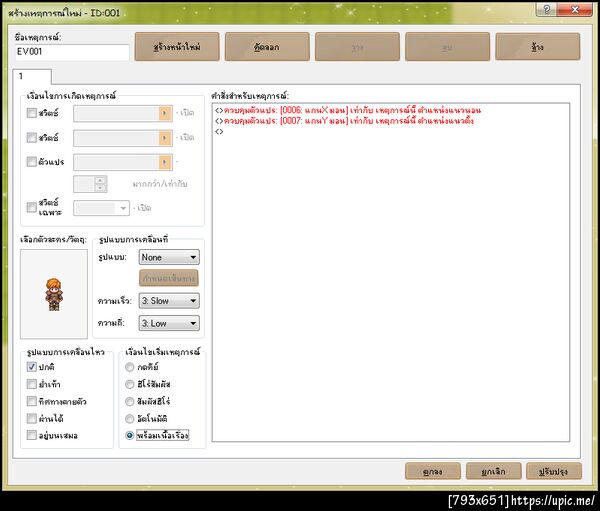Select the สัมผัสฮีโร่ event touch trigger

tap(130, 402)
